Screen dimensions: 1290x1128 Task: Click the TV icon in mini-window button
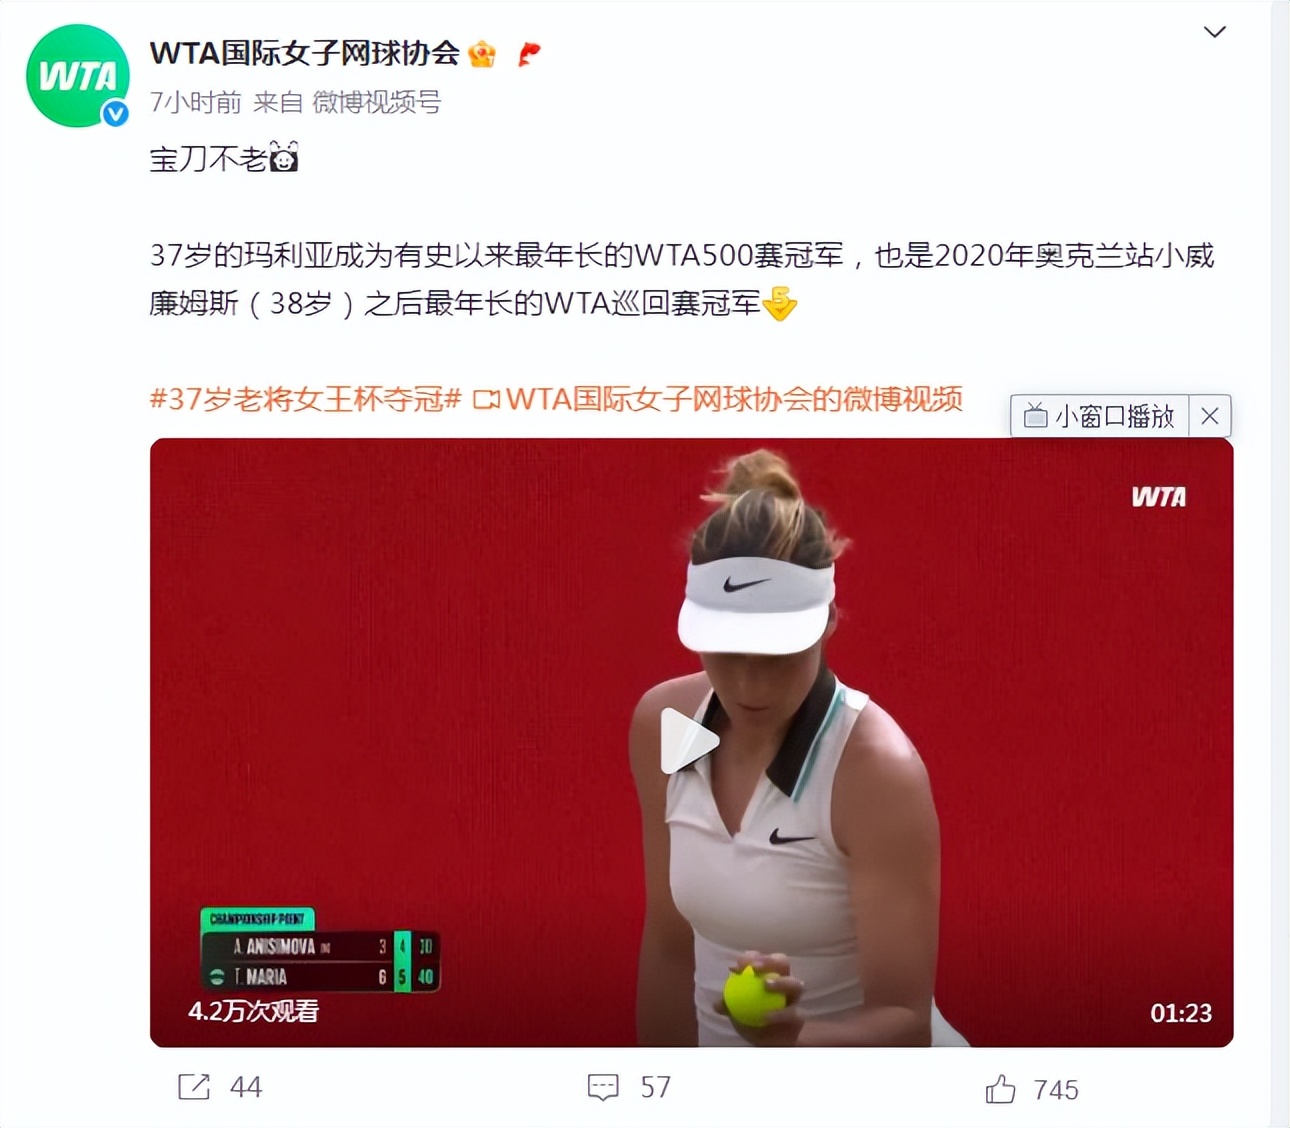(x=1036, y=415)
